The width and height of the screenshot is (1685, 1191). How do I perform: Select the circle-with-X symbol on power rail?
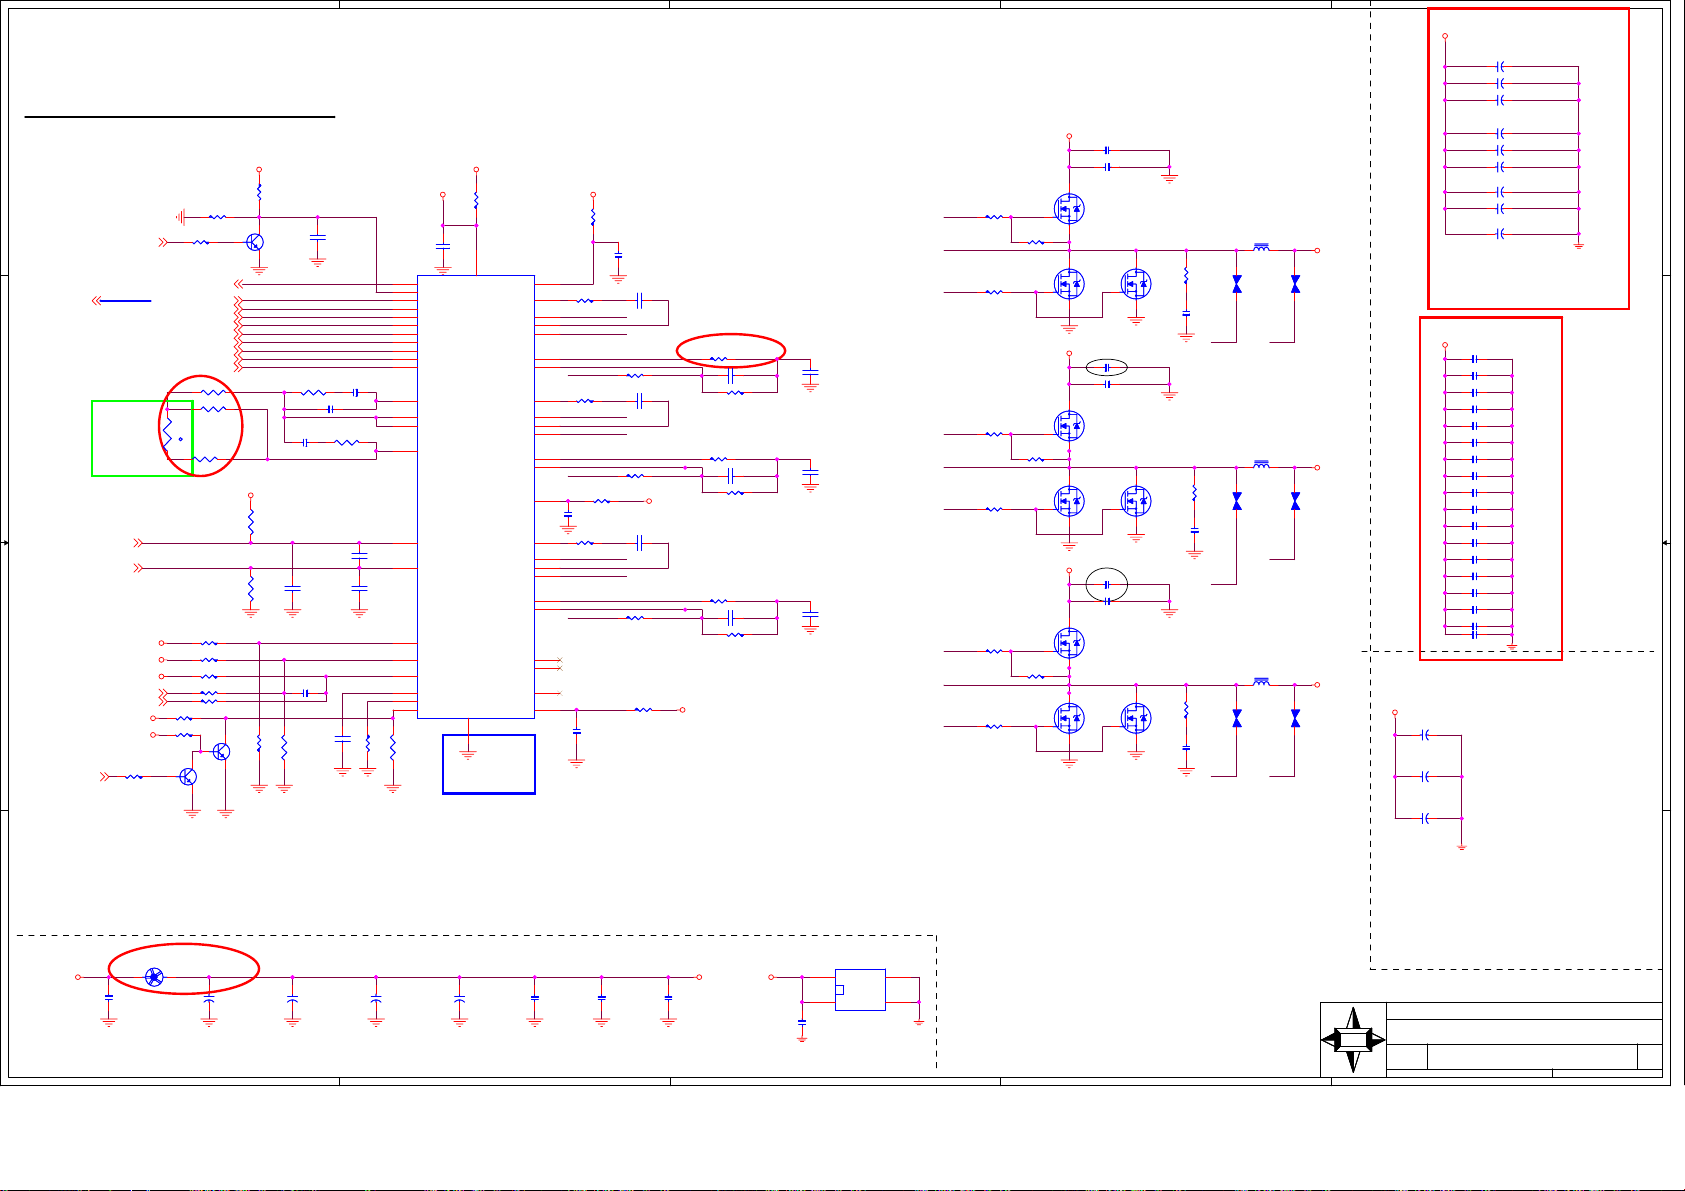coord(154,977)
